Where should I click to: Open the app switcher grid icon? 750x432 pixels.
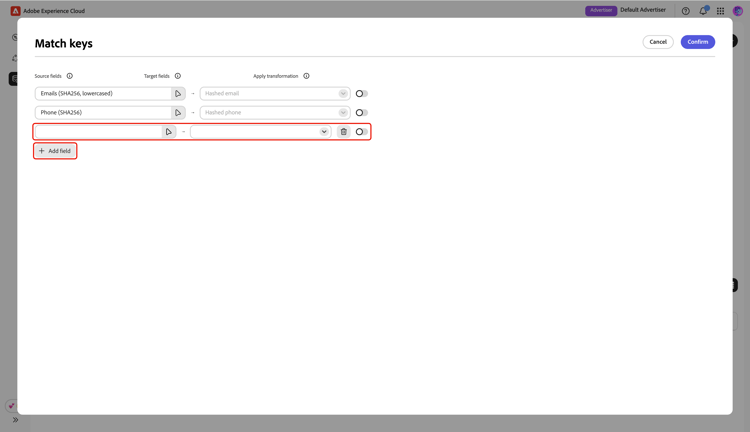[x=720, y=11]
